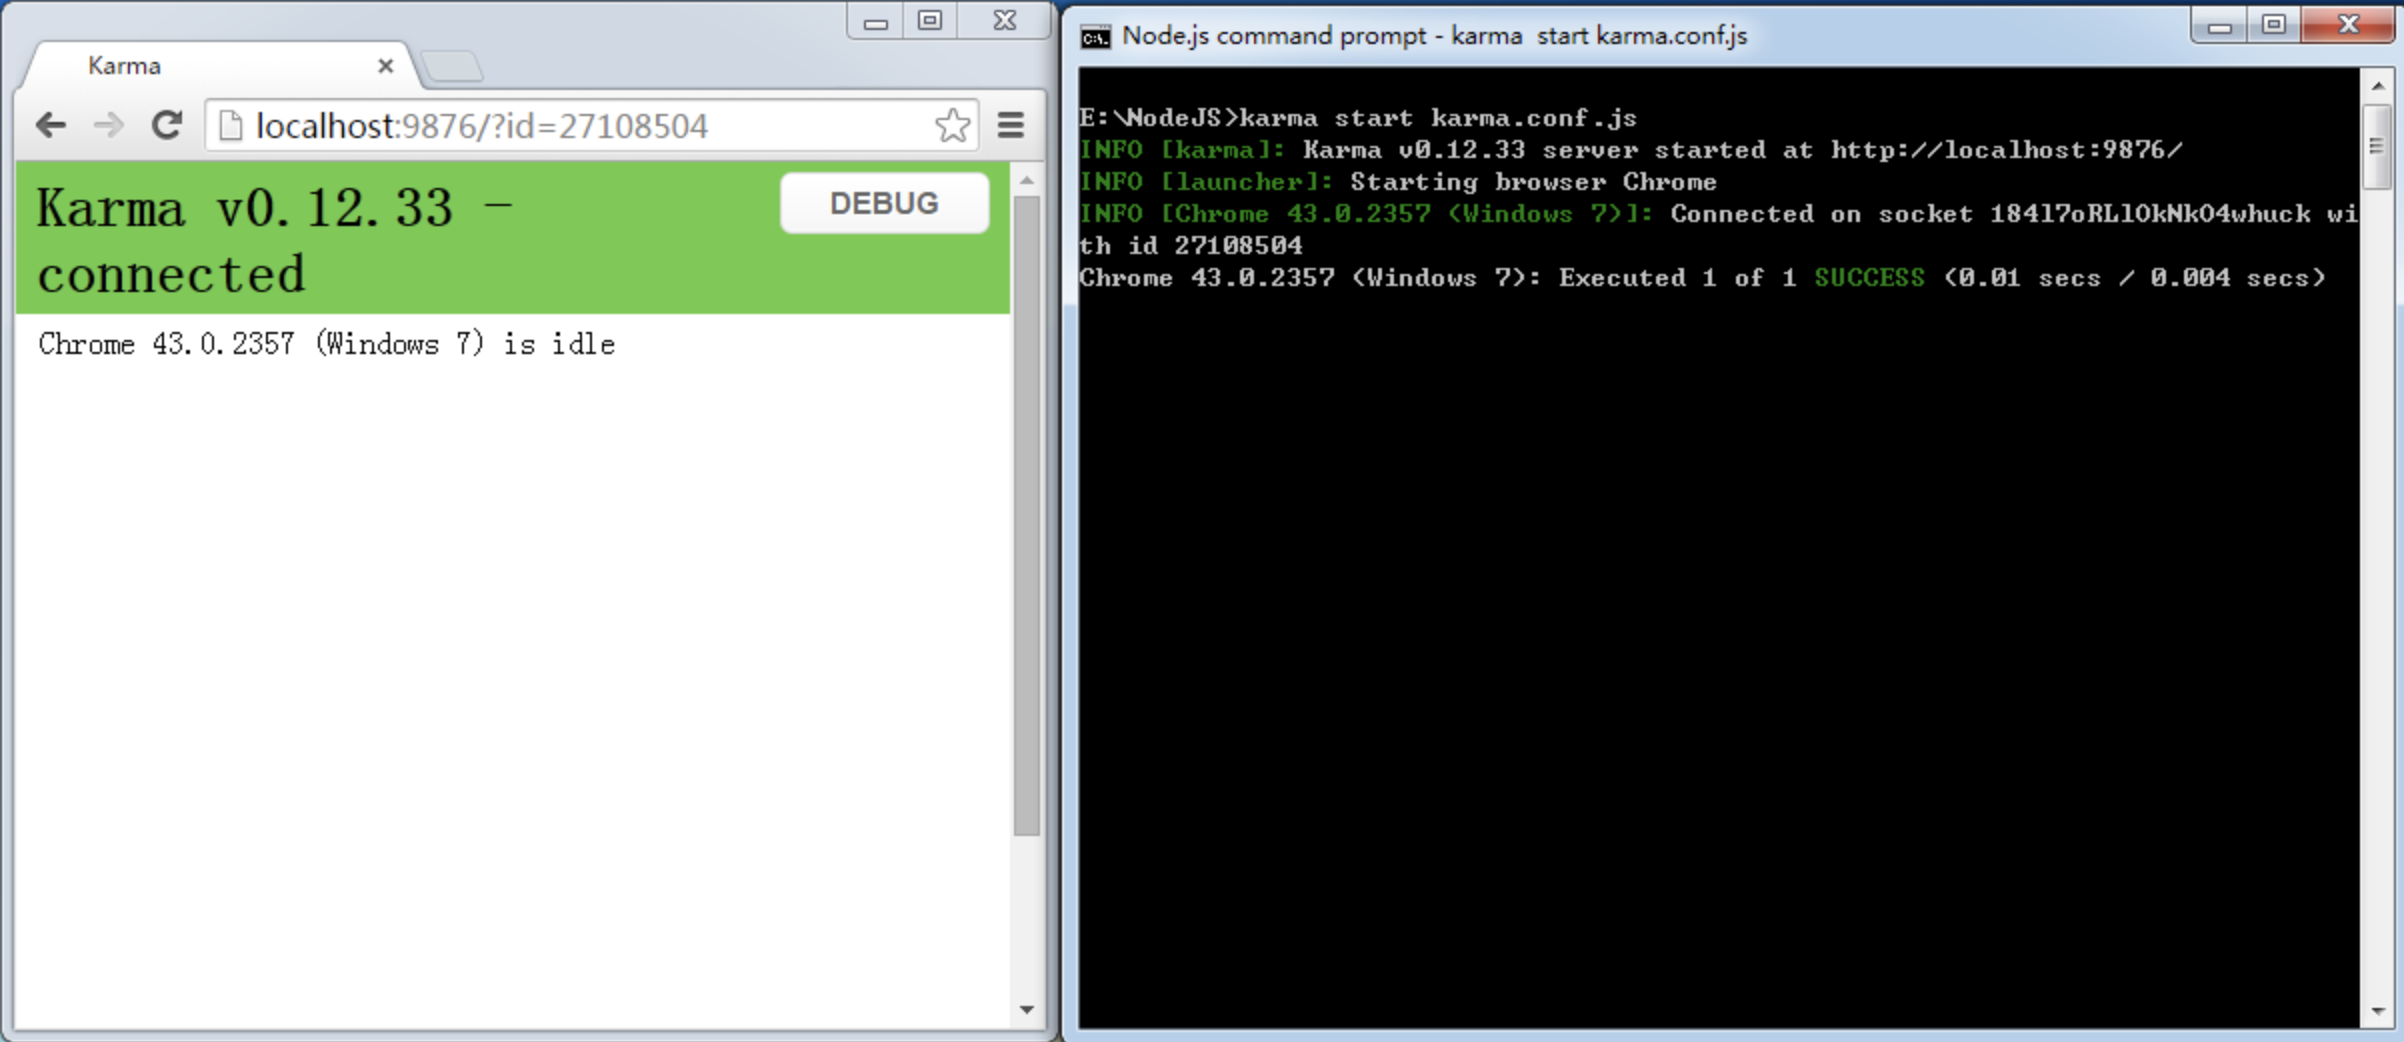Bookmark this page with the star icon
Screen dimensions: 2404x1042
[953, 126]
